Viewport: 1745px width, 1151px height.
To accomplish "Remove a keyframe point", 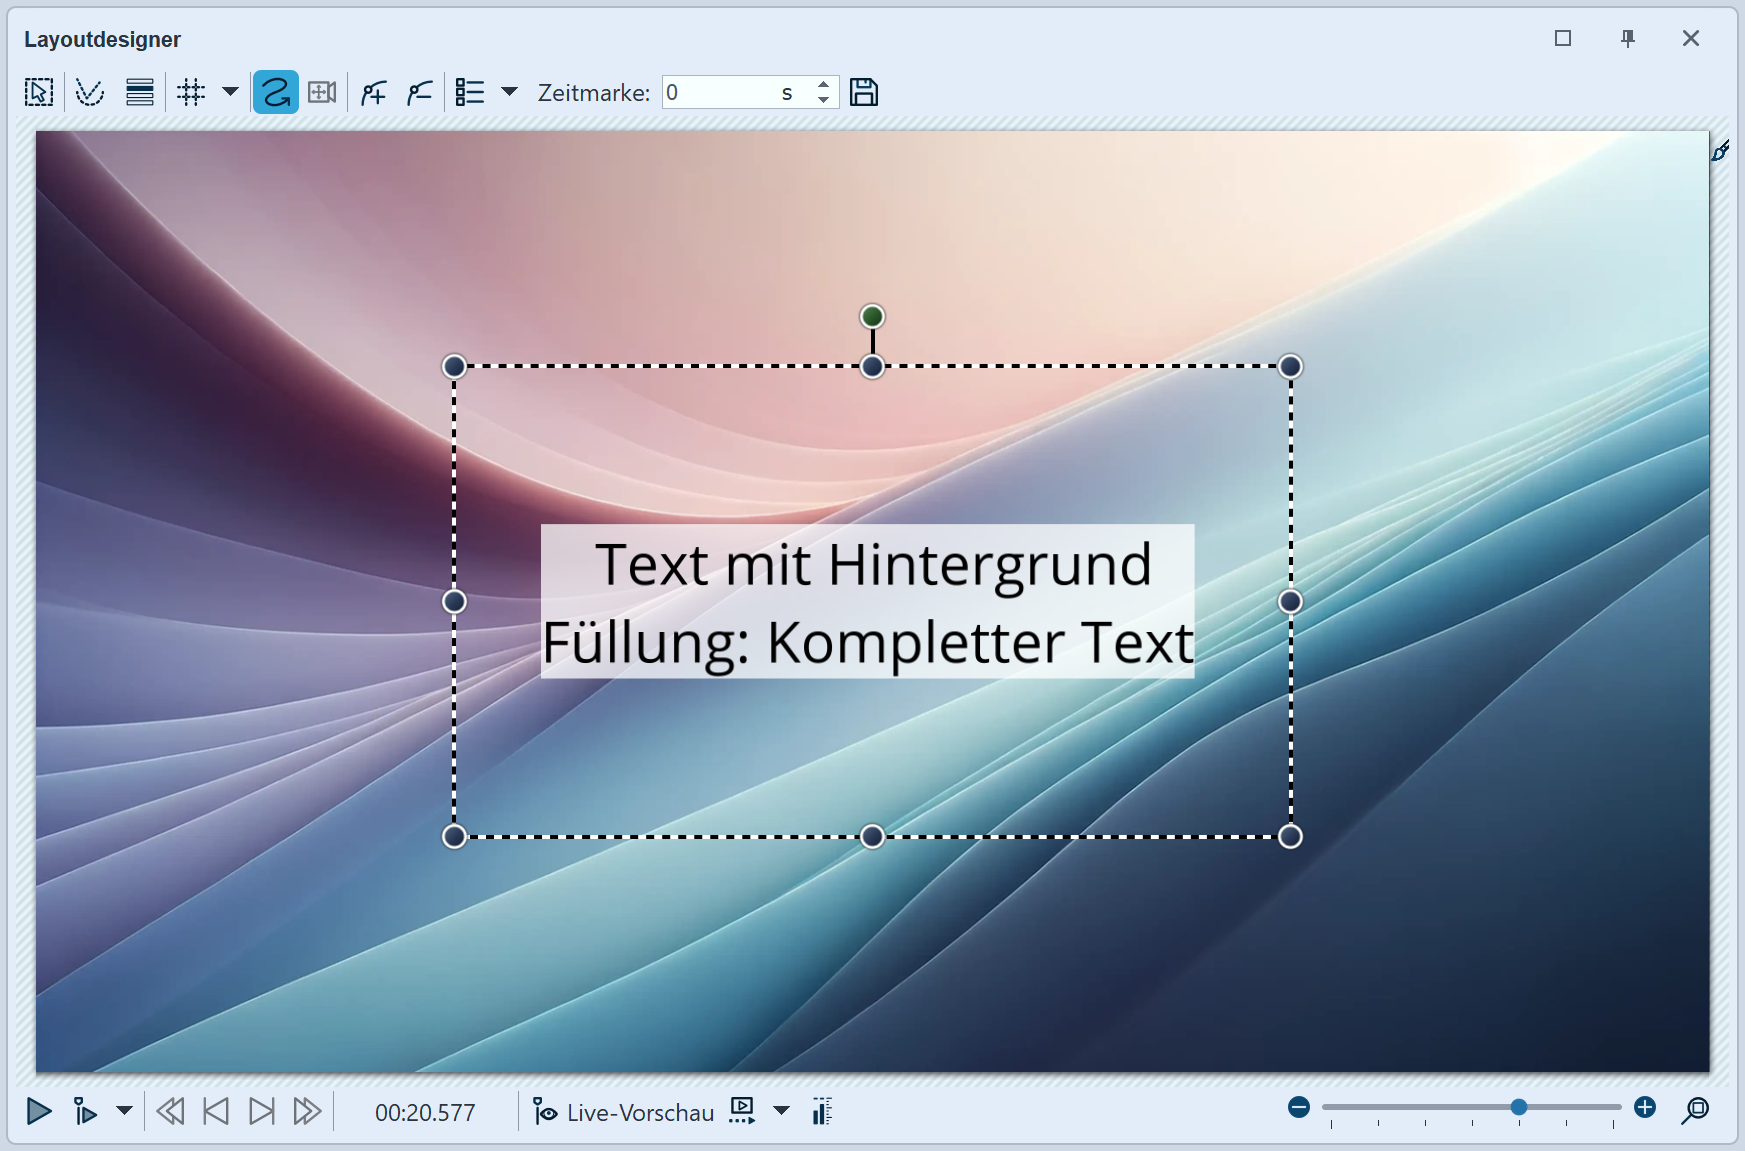I will (419, 92).
